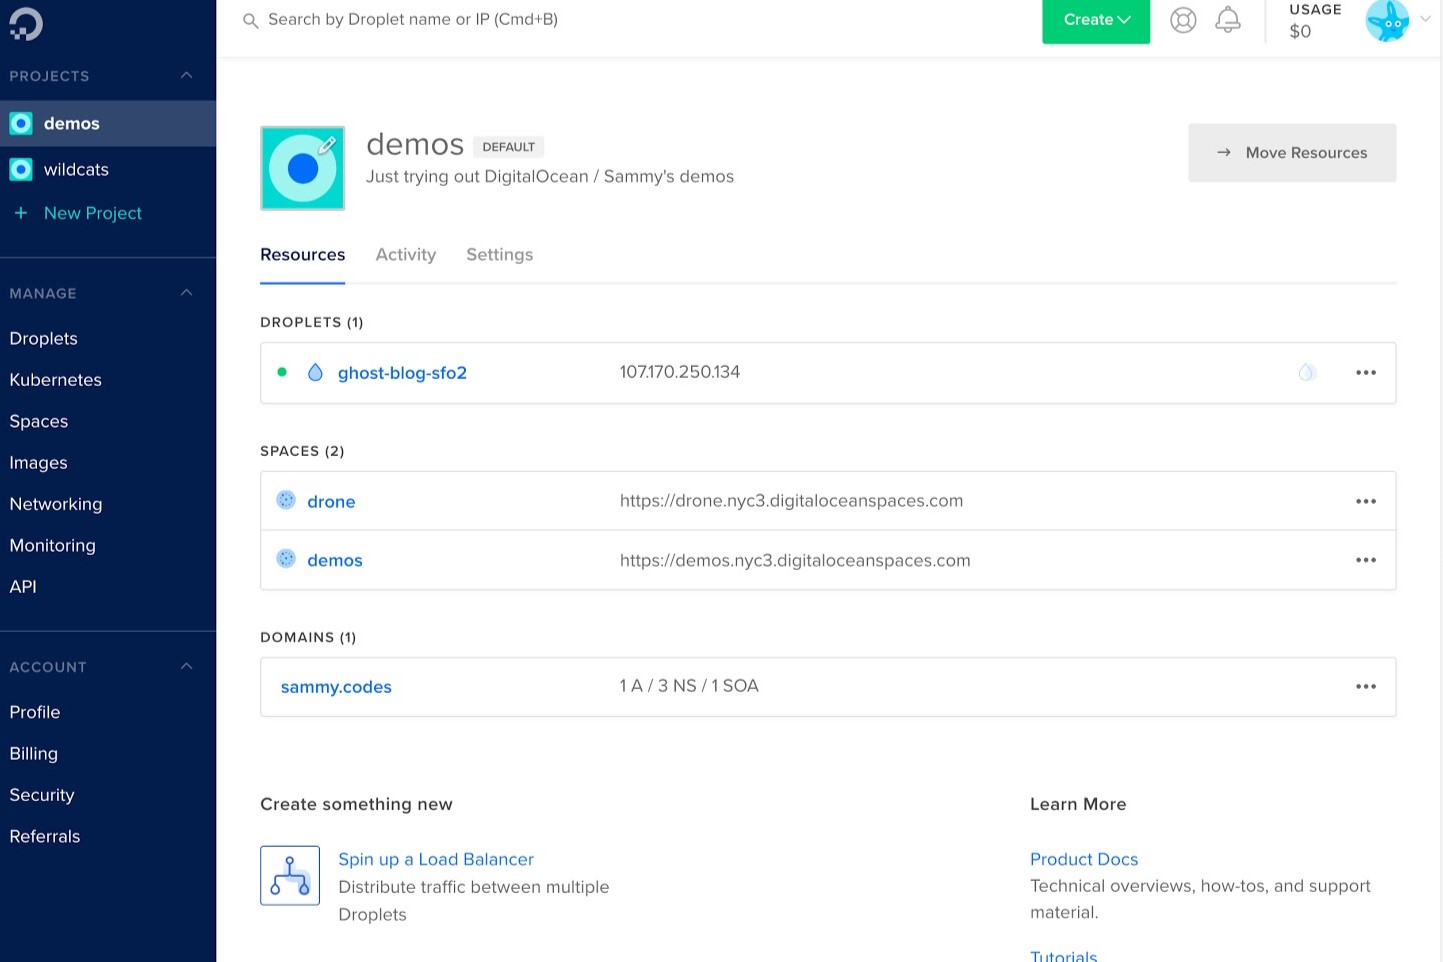This screenshot has width=1443, height=962.
Task: Click the '1 A / 3 NS / 1 SOA' text
Action: [x=689, y=686]
